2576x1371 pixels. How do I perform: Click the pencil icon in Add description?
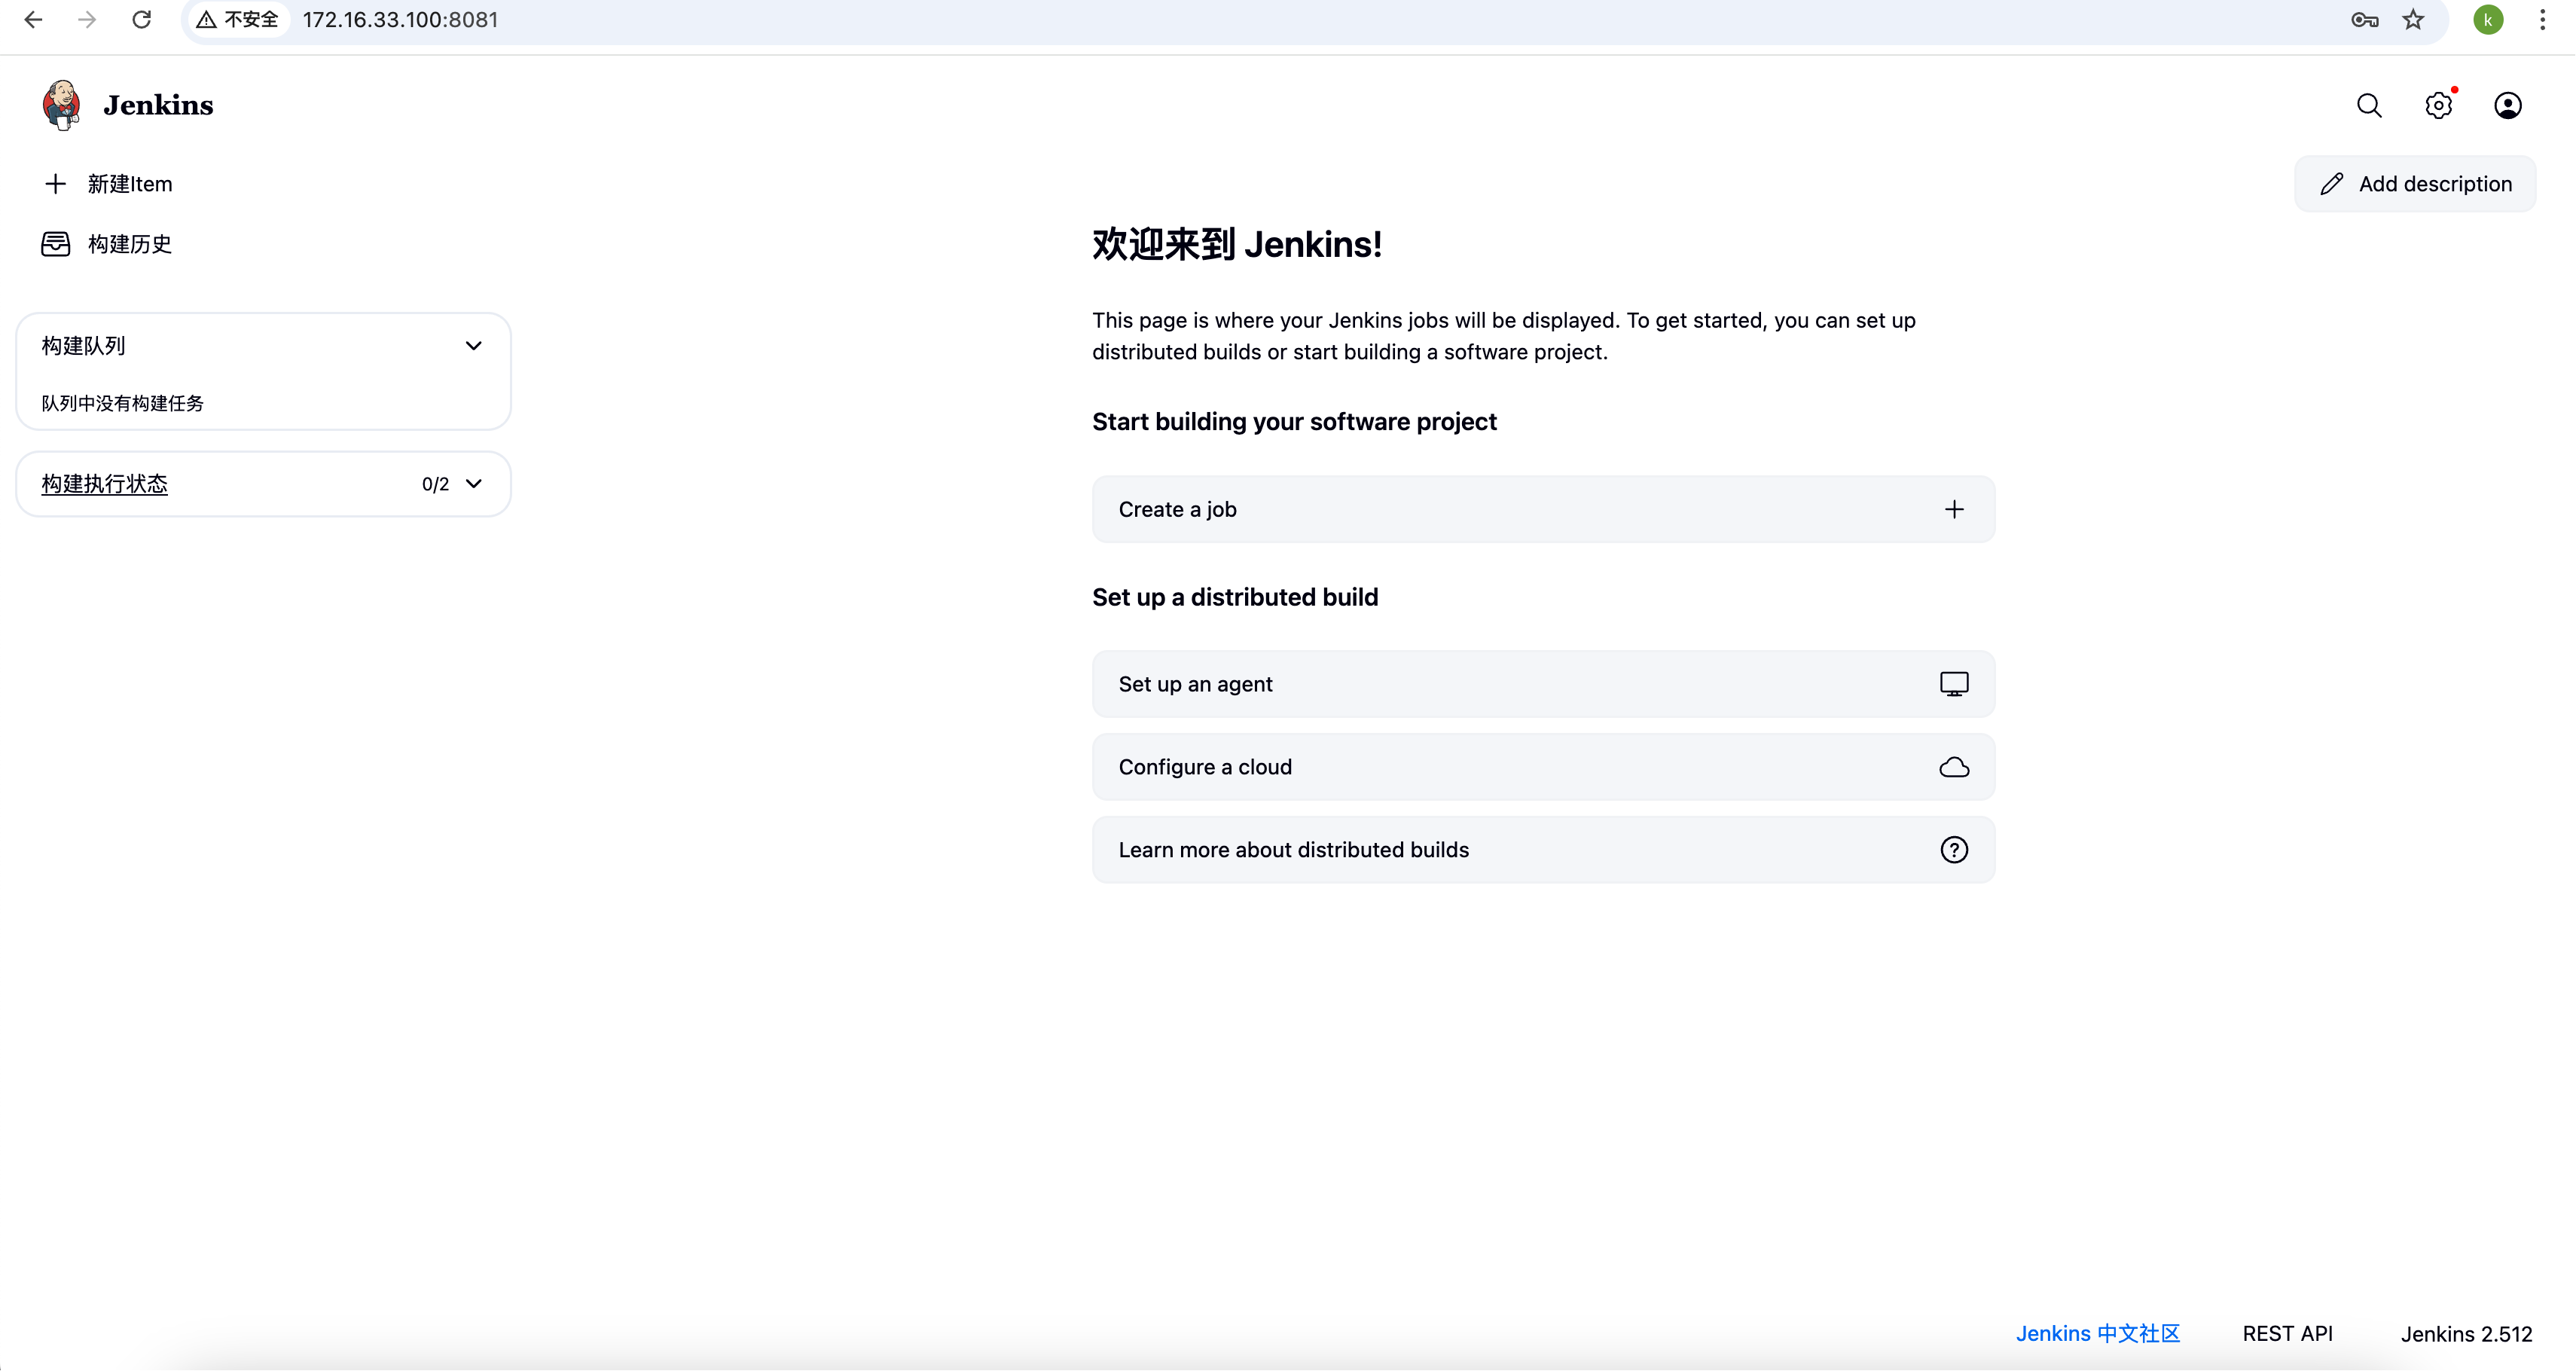coord(2332,184)
